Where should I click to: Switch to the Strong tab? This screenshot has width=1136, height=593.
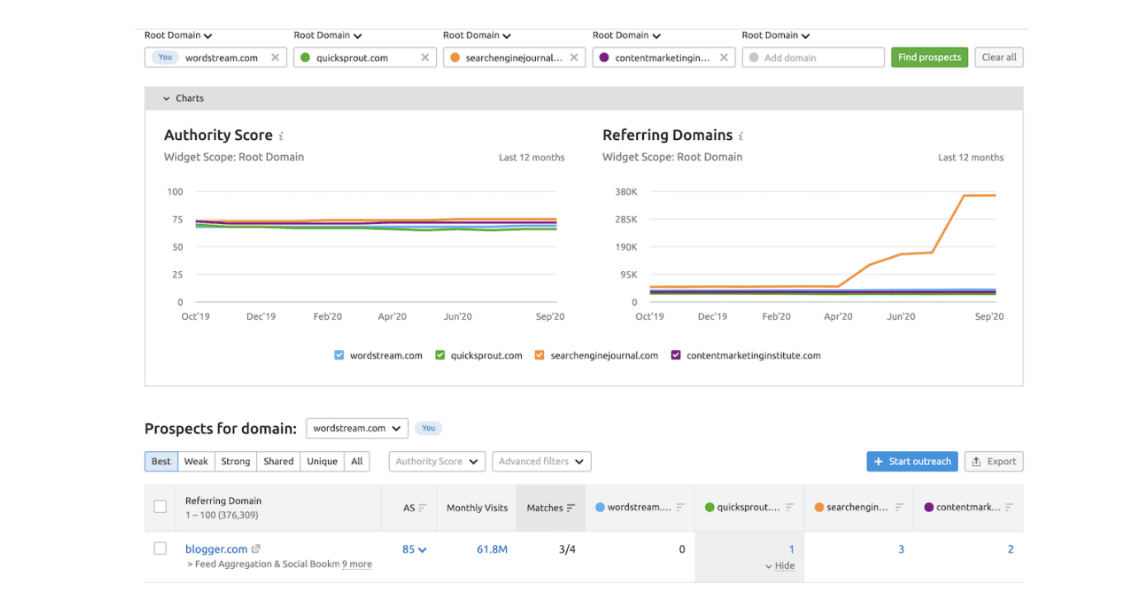(x=235, y=461)
